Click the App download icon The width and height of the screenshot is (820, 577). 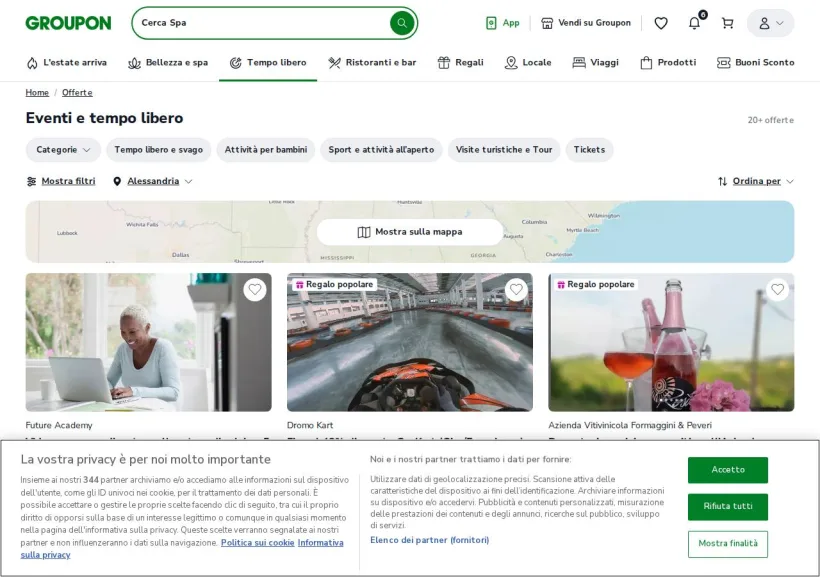click(491, 23)
